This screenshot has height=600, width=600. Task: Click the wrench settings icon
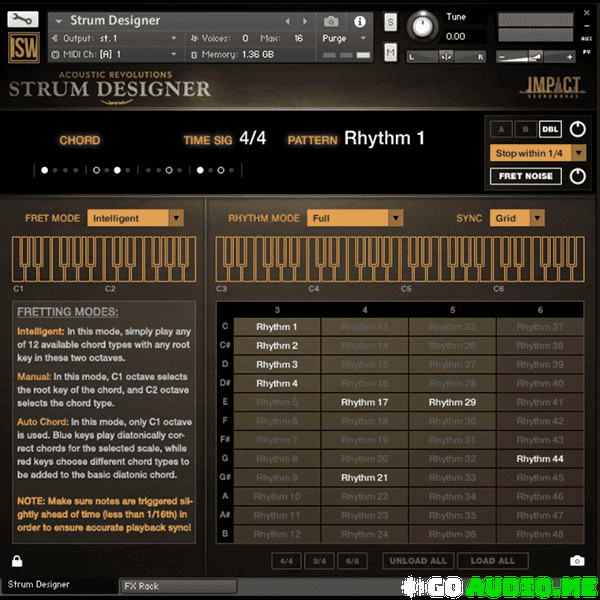click(24, 19)
